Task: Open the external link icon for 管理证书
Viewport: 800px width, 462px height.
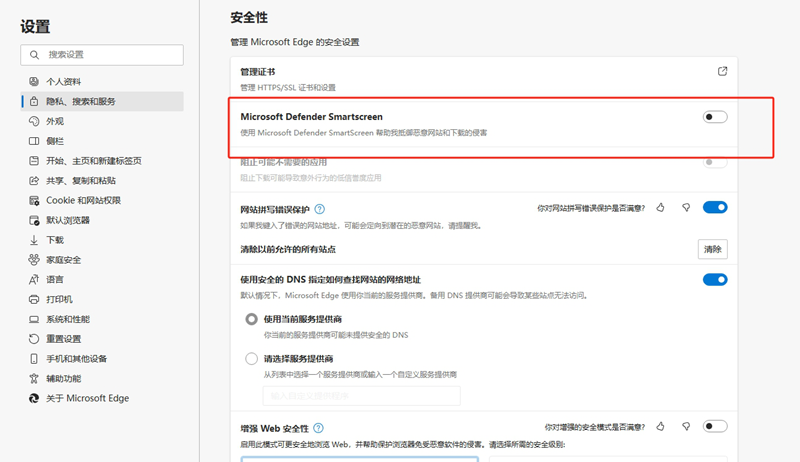Action: 722,71
